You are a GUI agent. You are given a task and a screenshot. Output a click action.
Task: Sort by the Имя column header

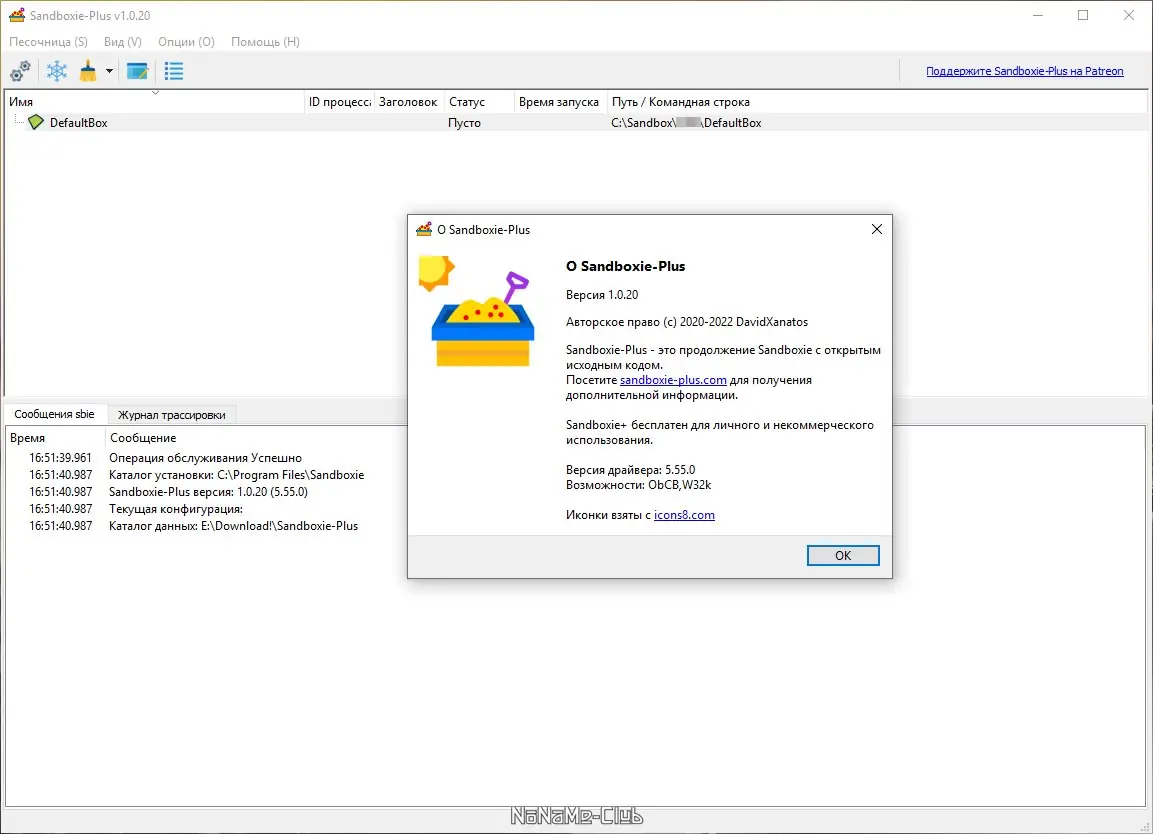[154, 101]
